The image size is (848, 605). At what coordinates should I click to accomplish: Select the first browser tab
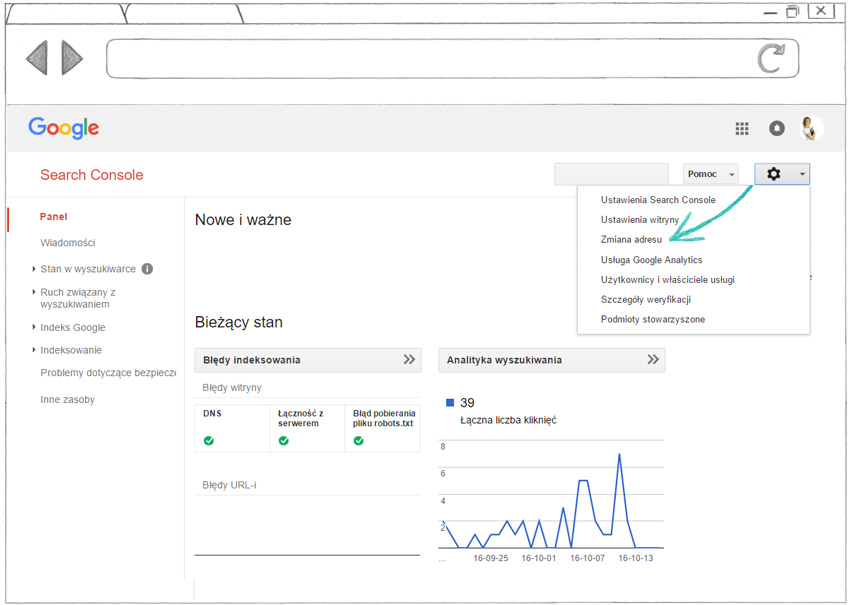pos(66,14)
